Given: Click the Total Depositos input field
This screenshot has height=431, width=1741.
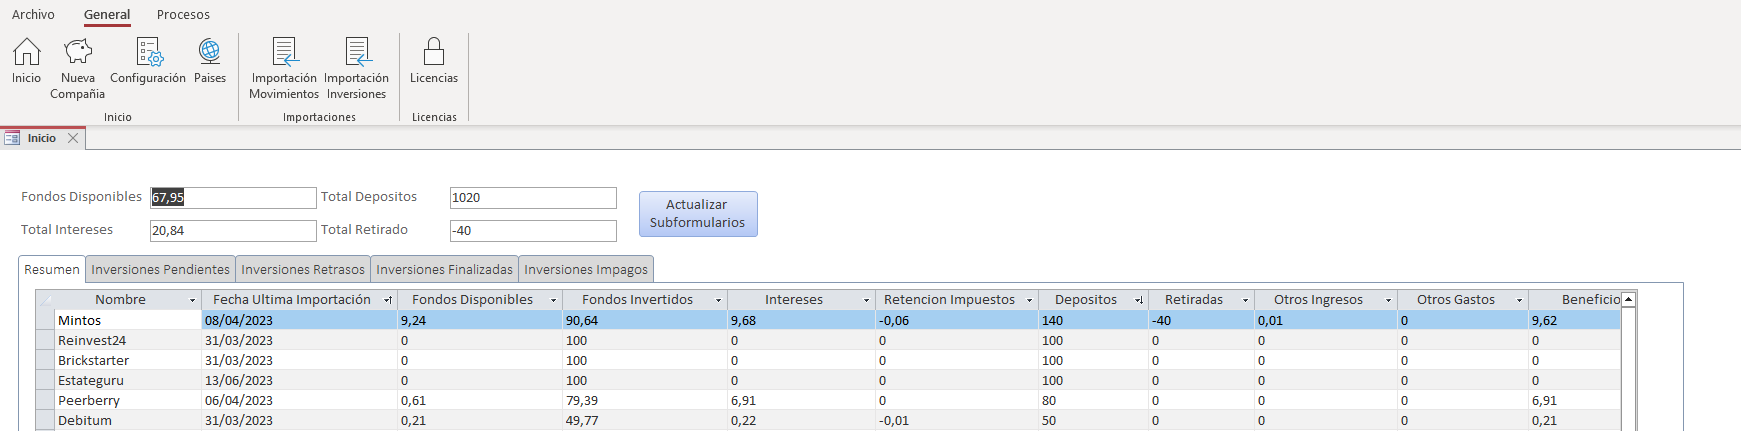Looking at the screenshot, I should tap(533, 198).
